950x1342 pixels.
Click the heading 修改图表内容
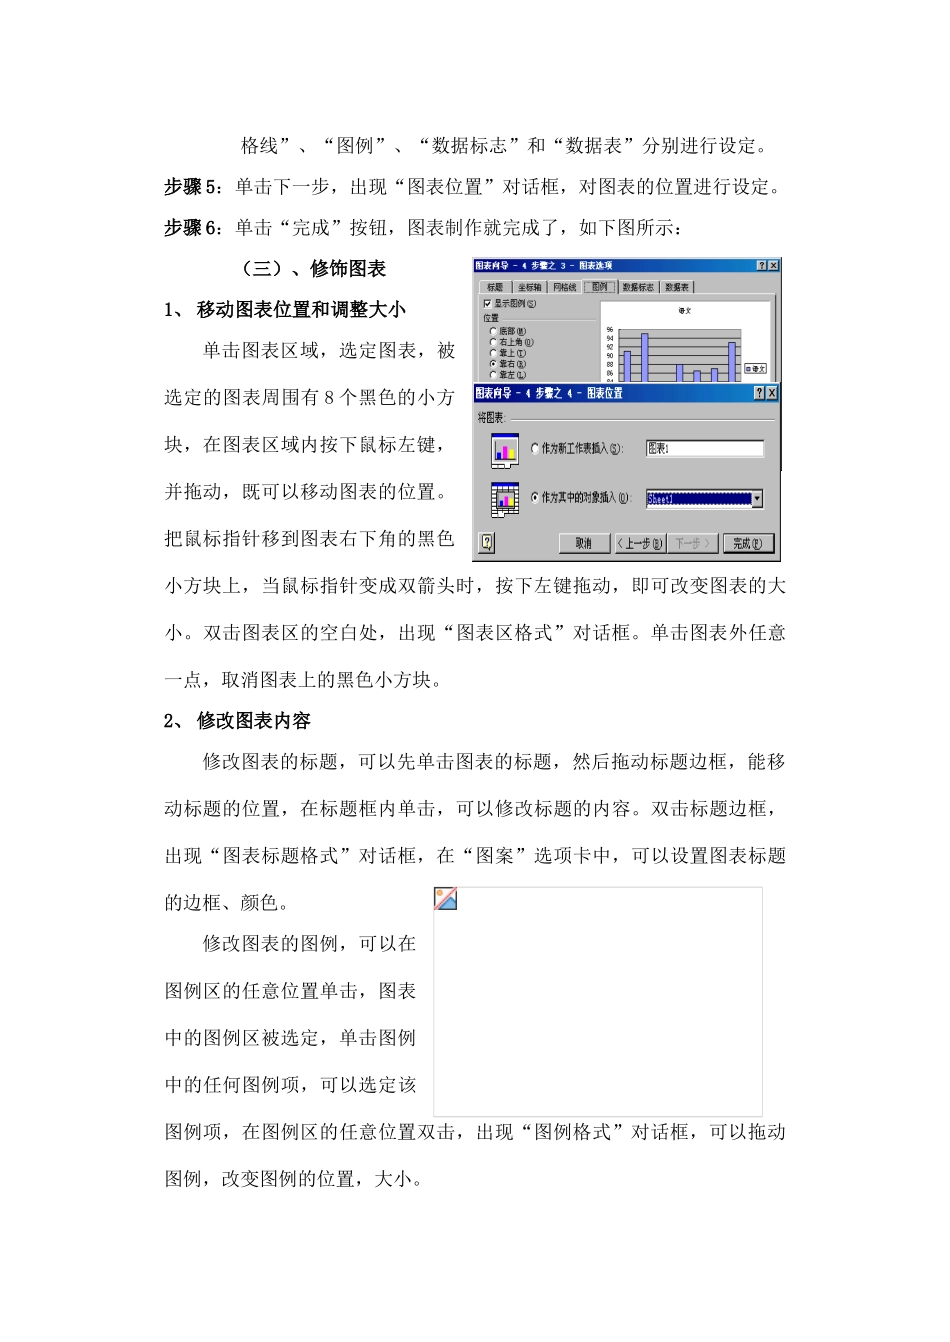254,720
